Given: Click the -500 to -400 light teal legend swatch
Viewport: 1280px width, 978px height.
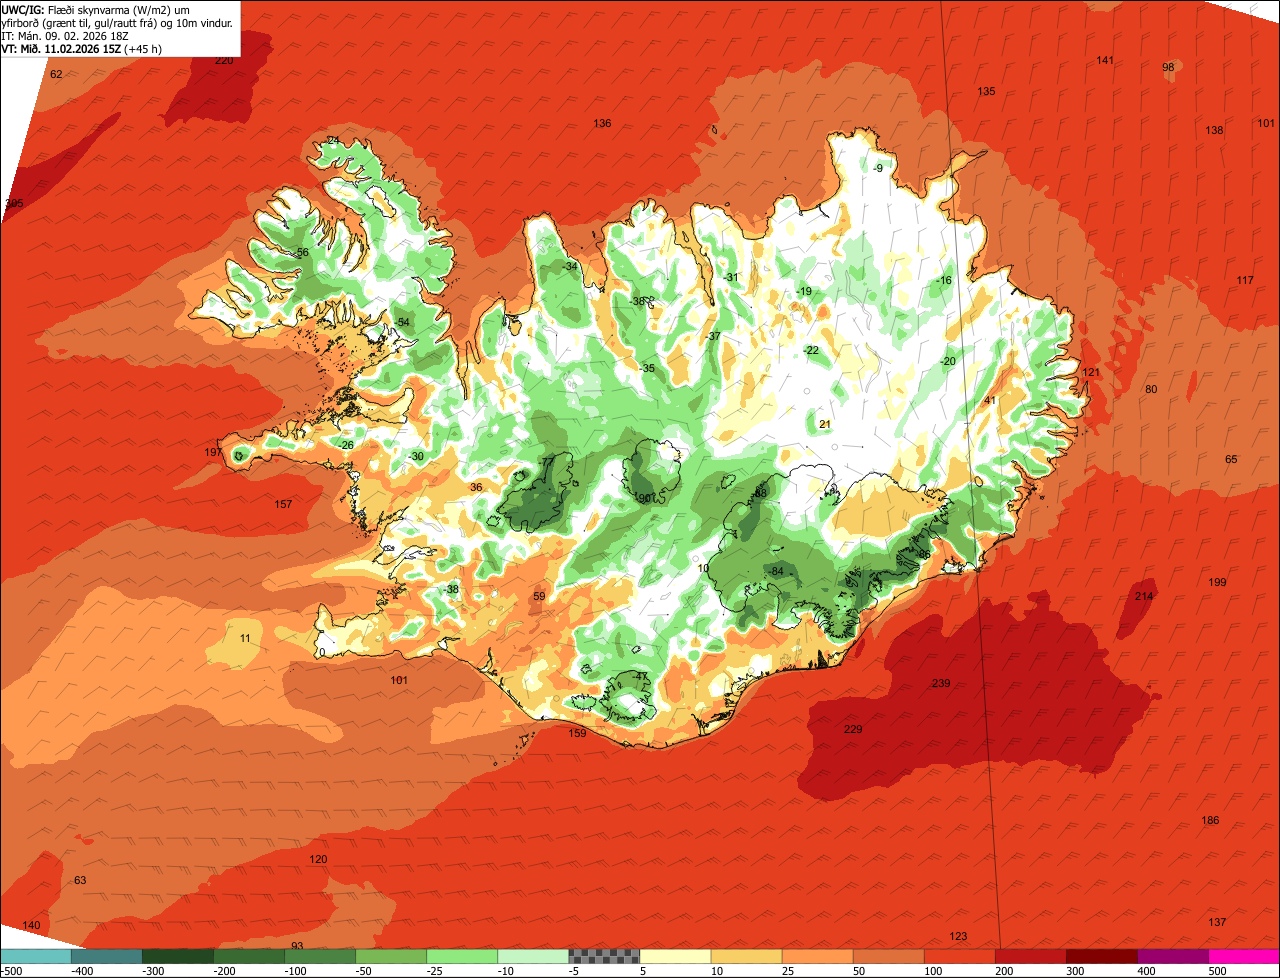Looking at the screenshot, I should pos(36,956).
